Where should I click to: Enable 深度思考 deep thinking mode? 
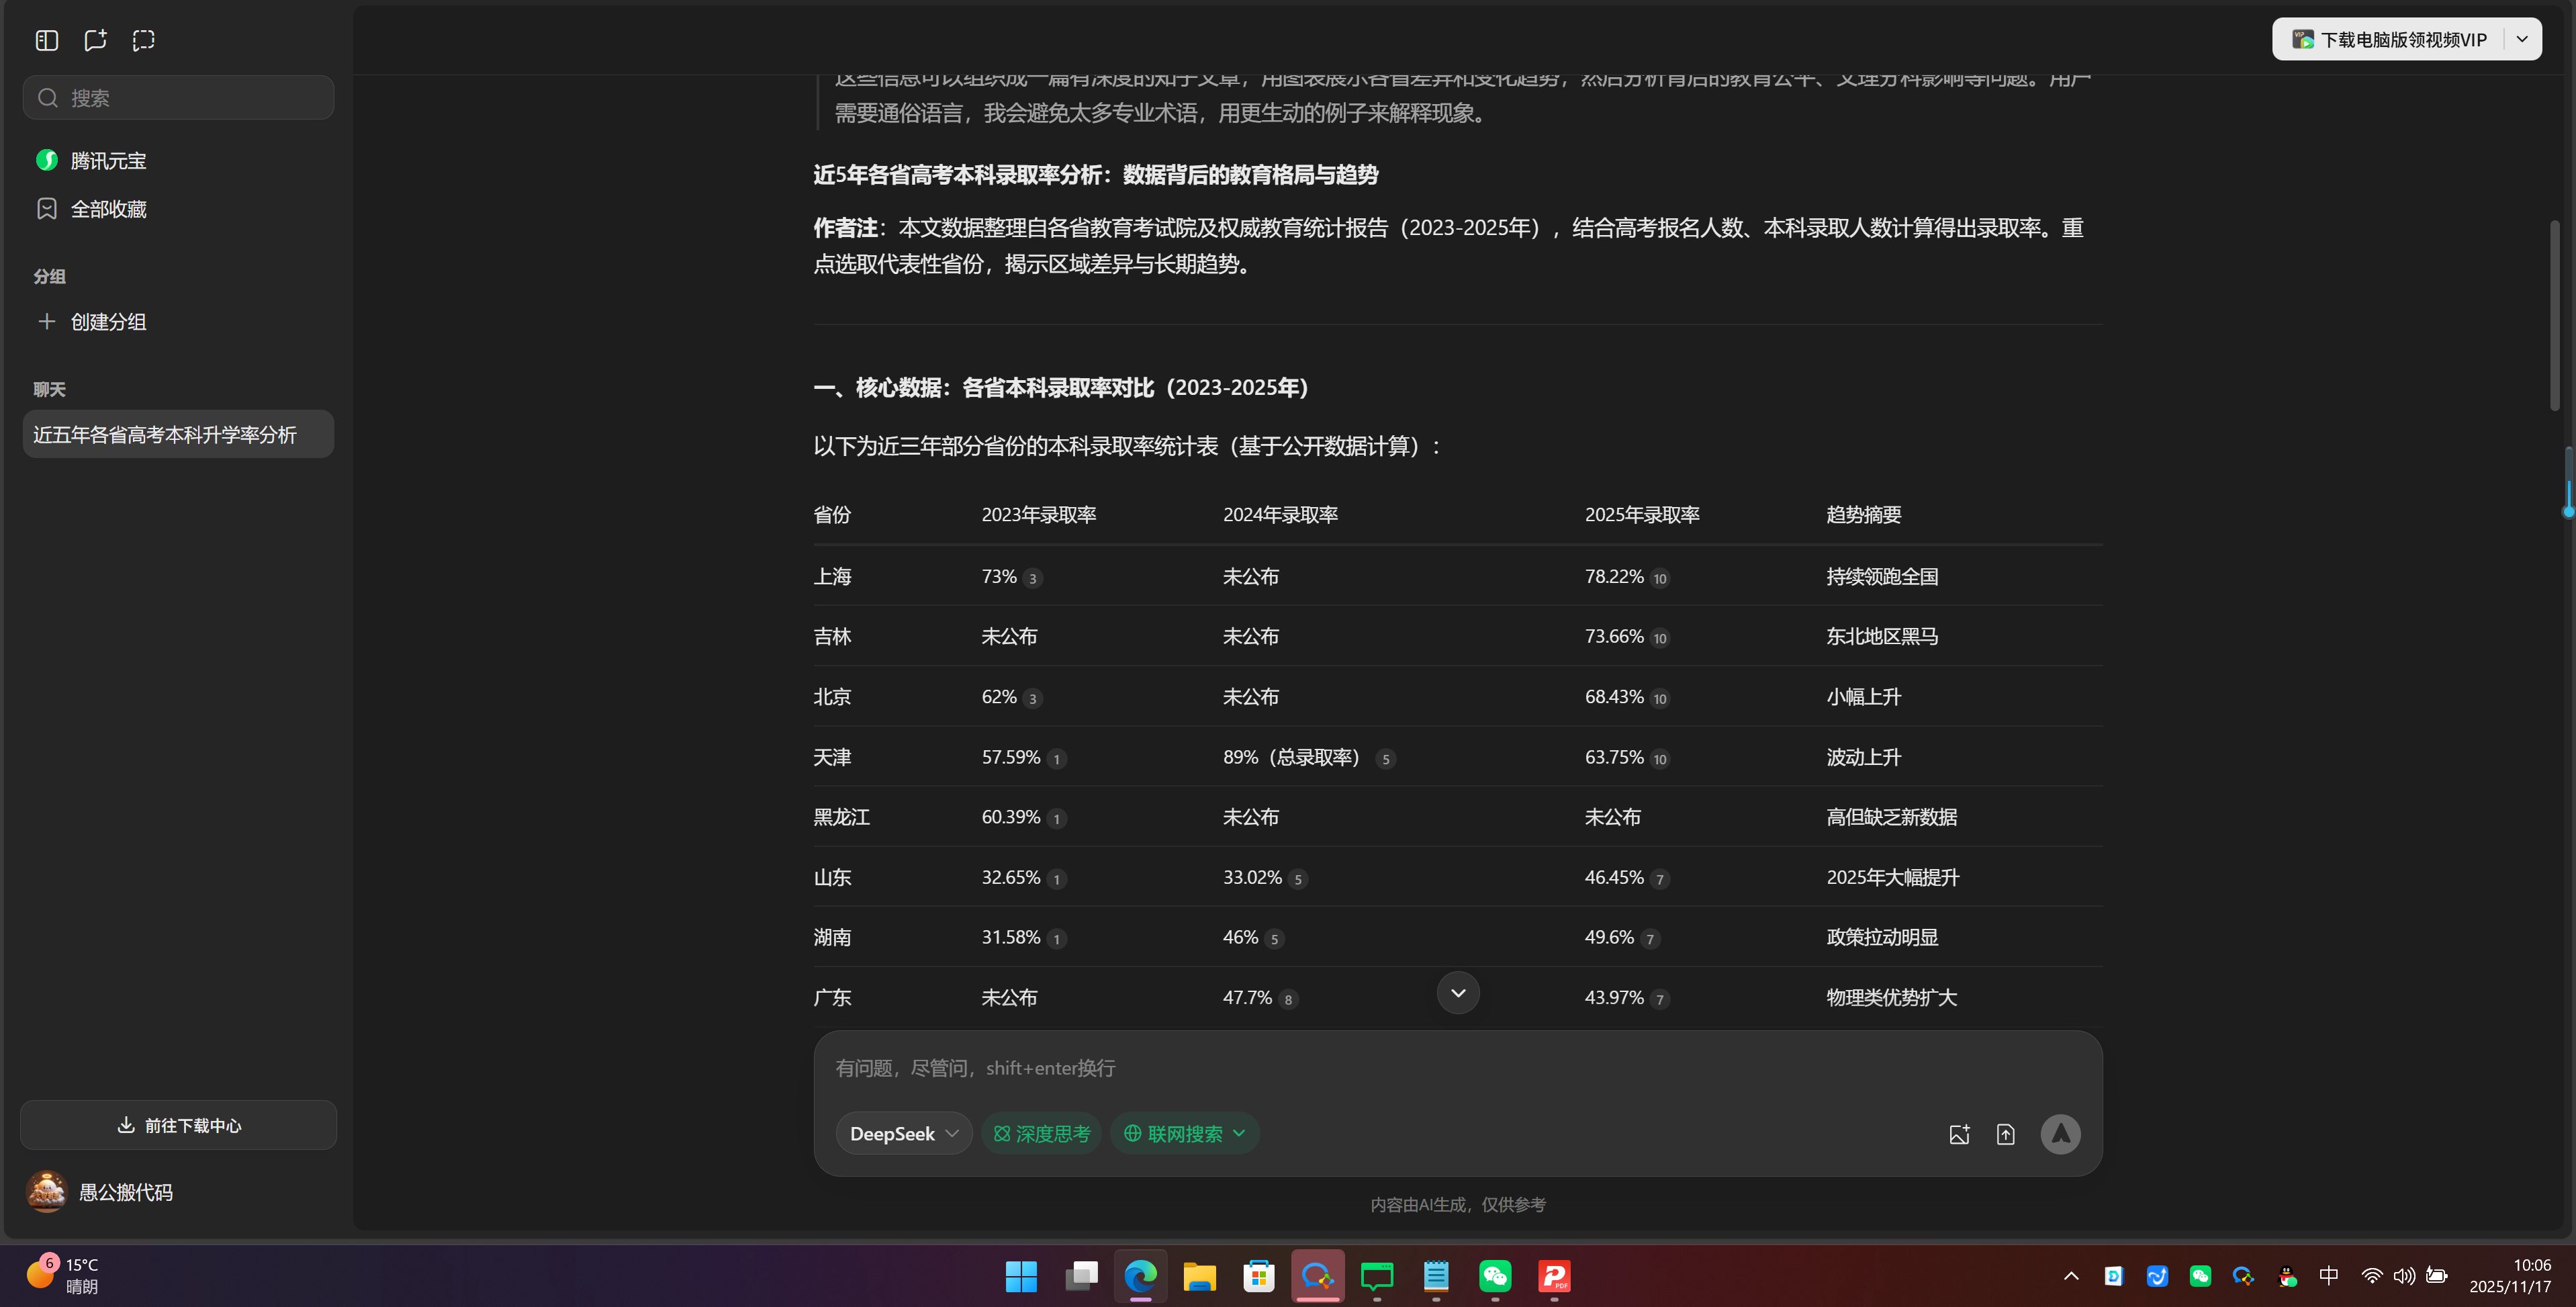(1041, 1133)
